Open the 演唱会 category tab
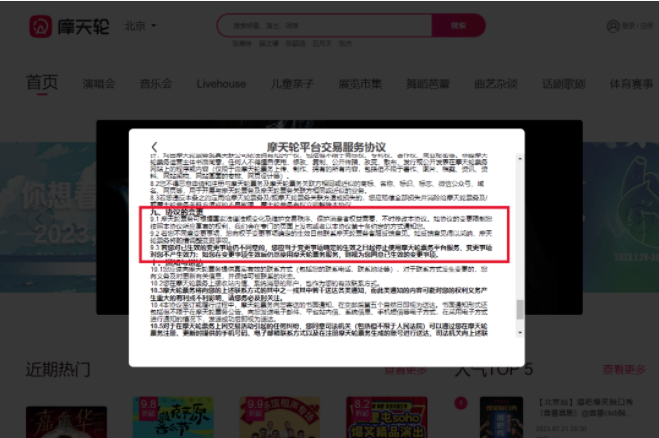The height and width of the screenshot is (438, 659). tap(98, 83)
